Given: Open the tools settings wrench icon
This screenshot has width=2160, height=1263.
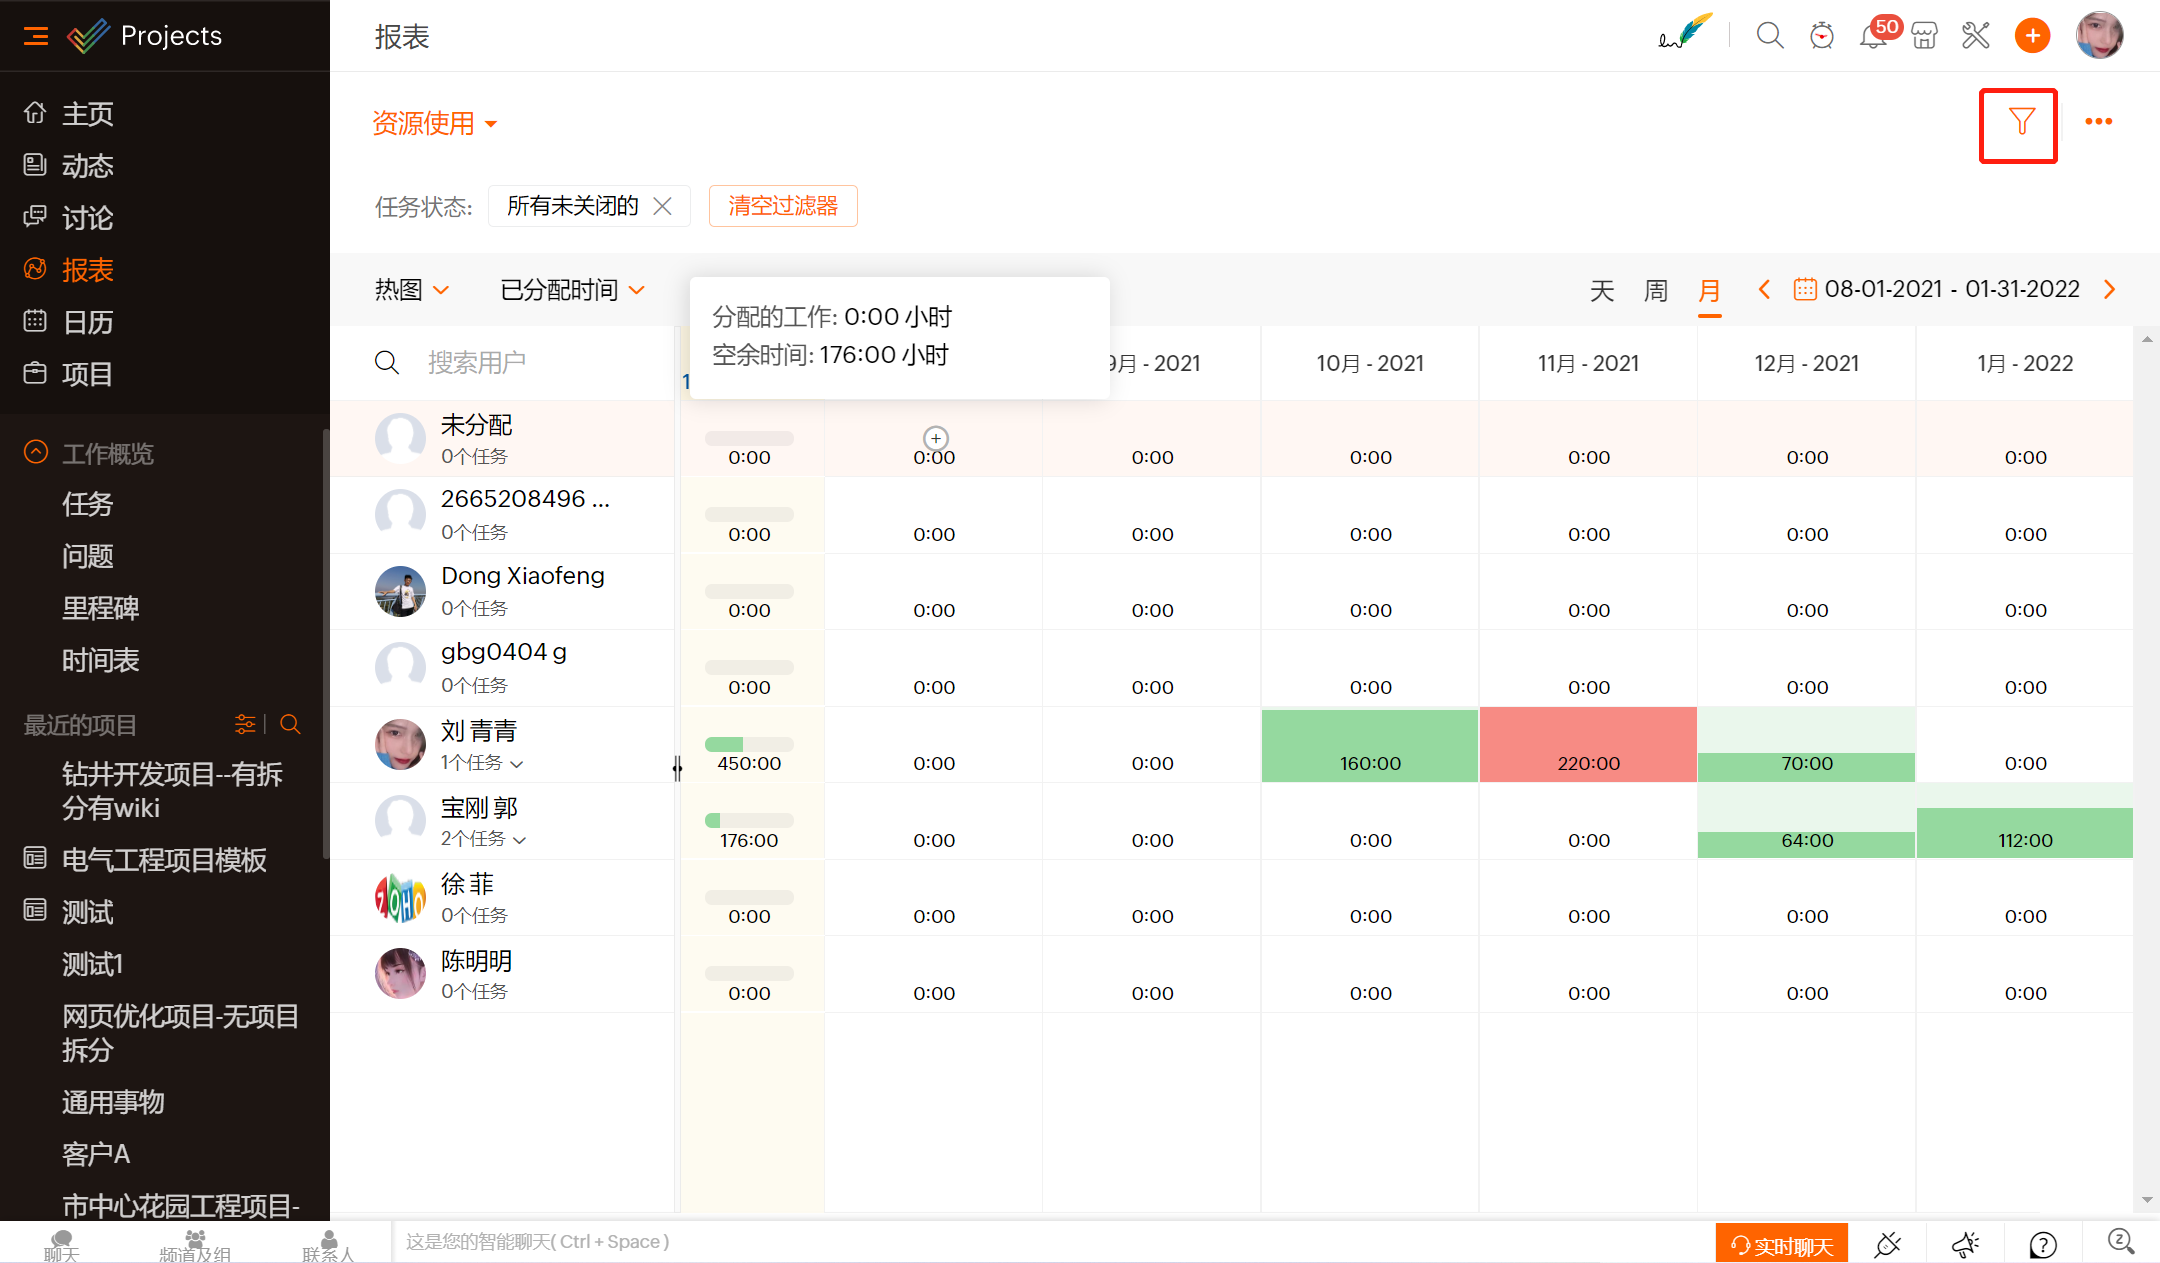Looking at the screenshot, I should [1976, 37].
